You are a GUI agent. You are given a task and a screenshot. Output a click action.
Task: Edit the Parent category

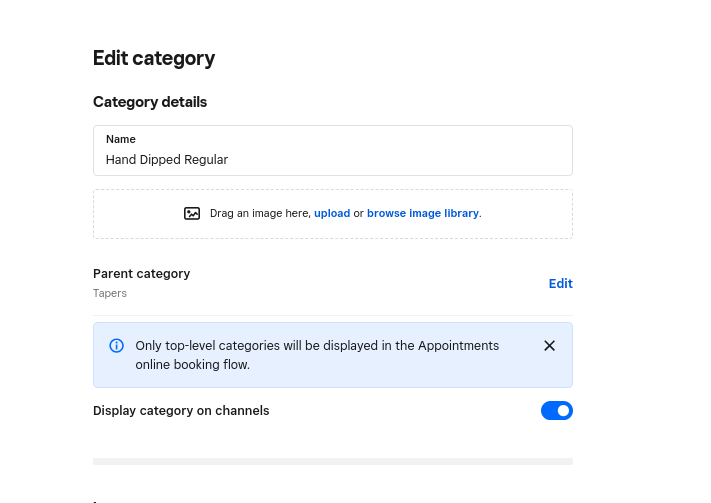click(x=560, y=284)
